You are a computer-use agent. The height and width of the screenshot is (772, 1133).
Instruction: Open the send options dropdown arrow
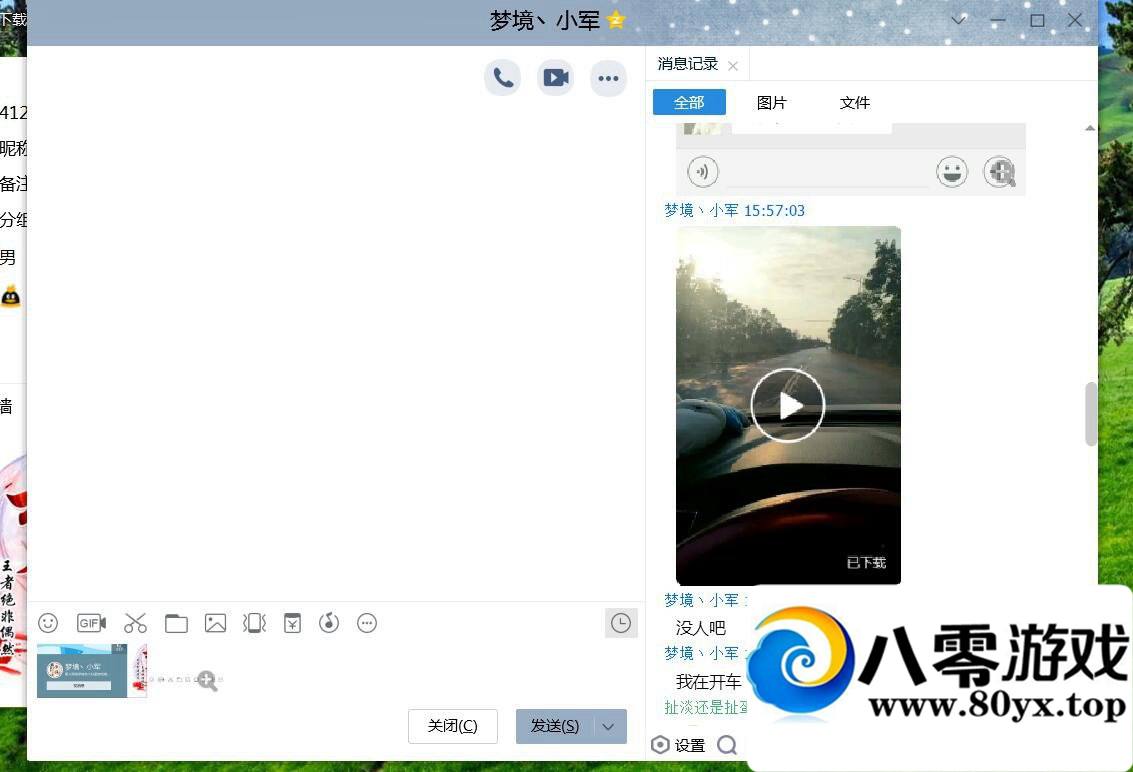[608, 726]
